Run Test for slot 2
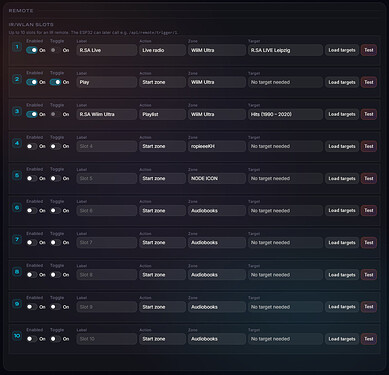Screen dimensions: 389x375 [x=369, y=82]
